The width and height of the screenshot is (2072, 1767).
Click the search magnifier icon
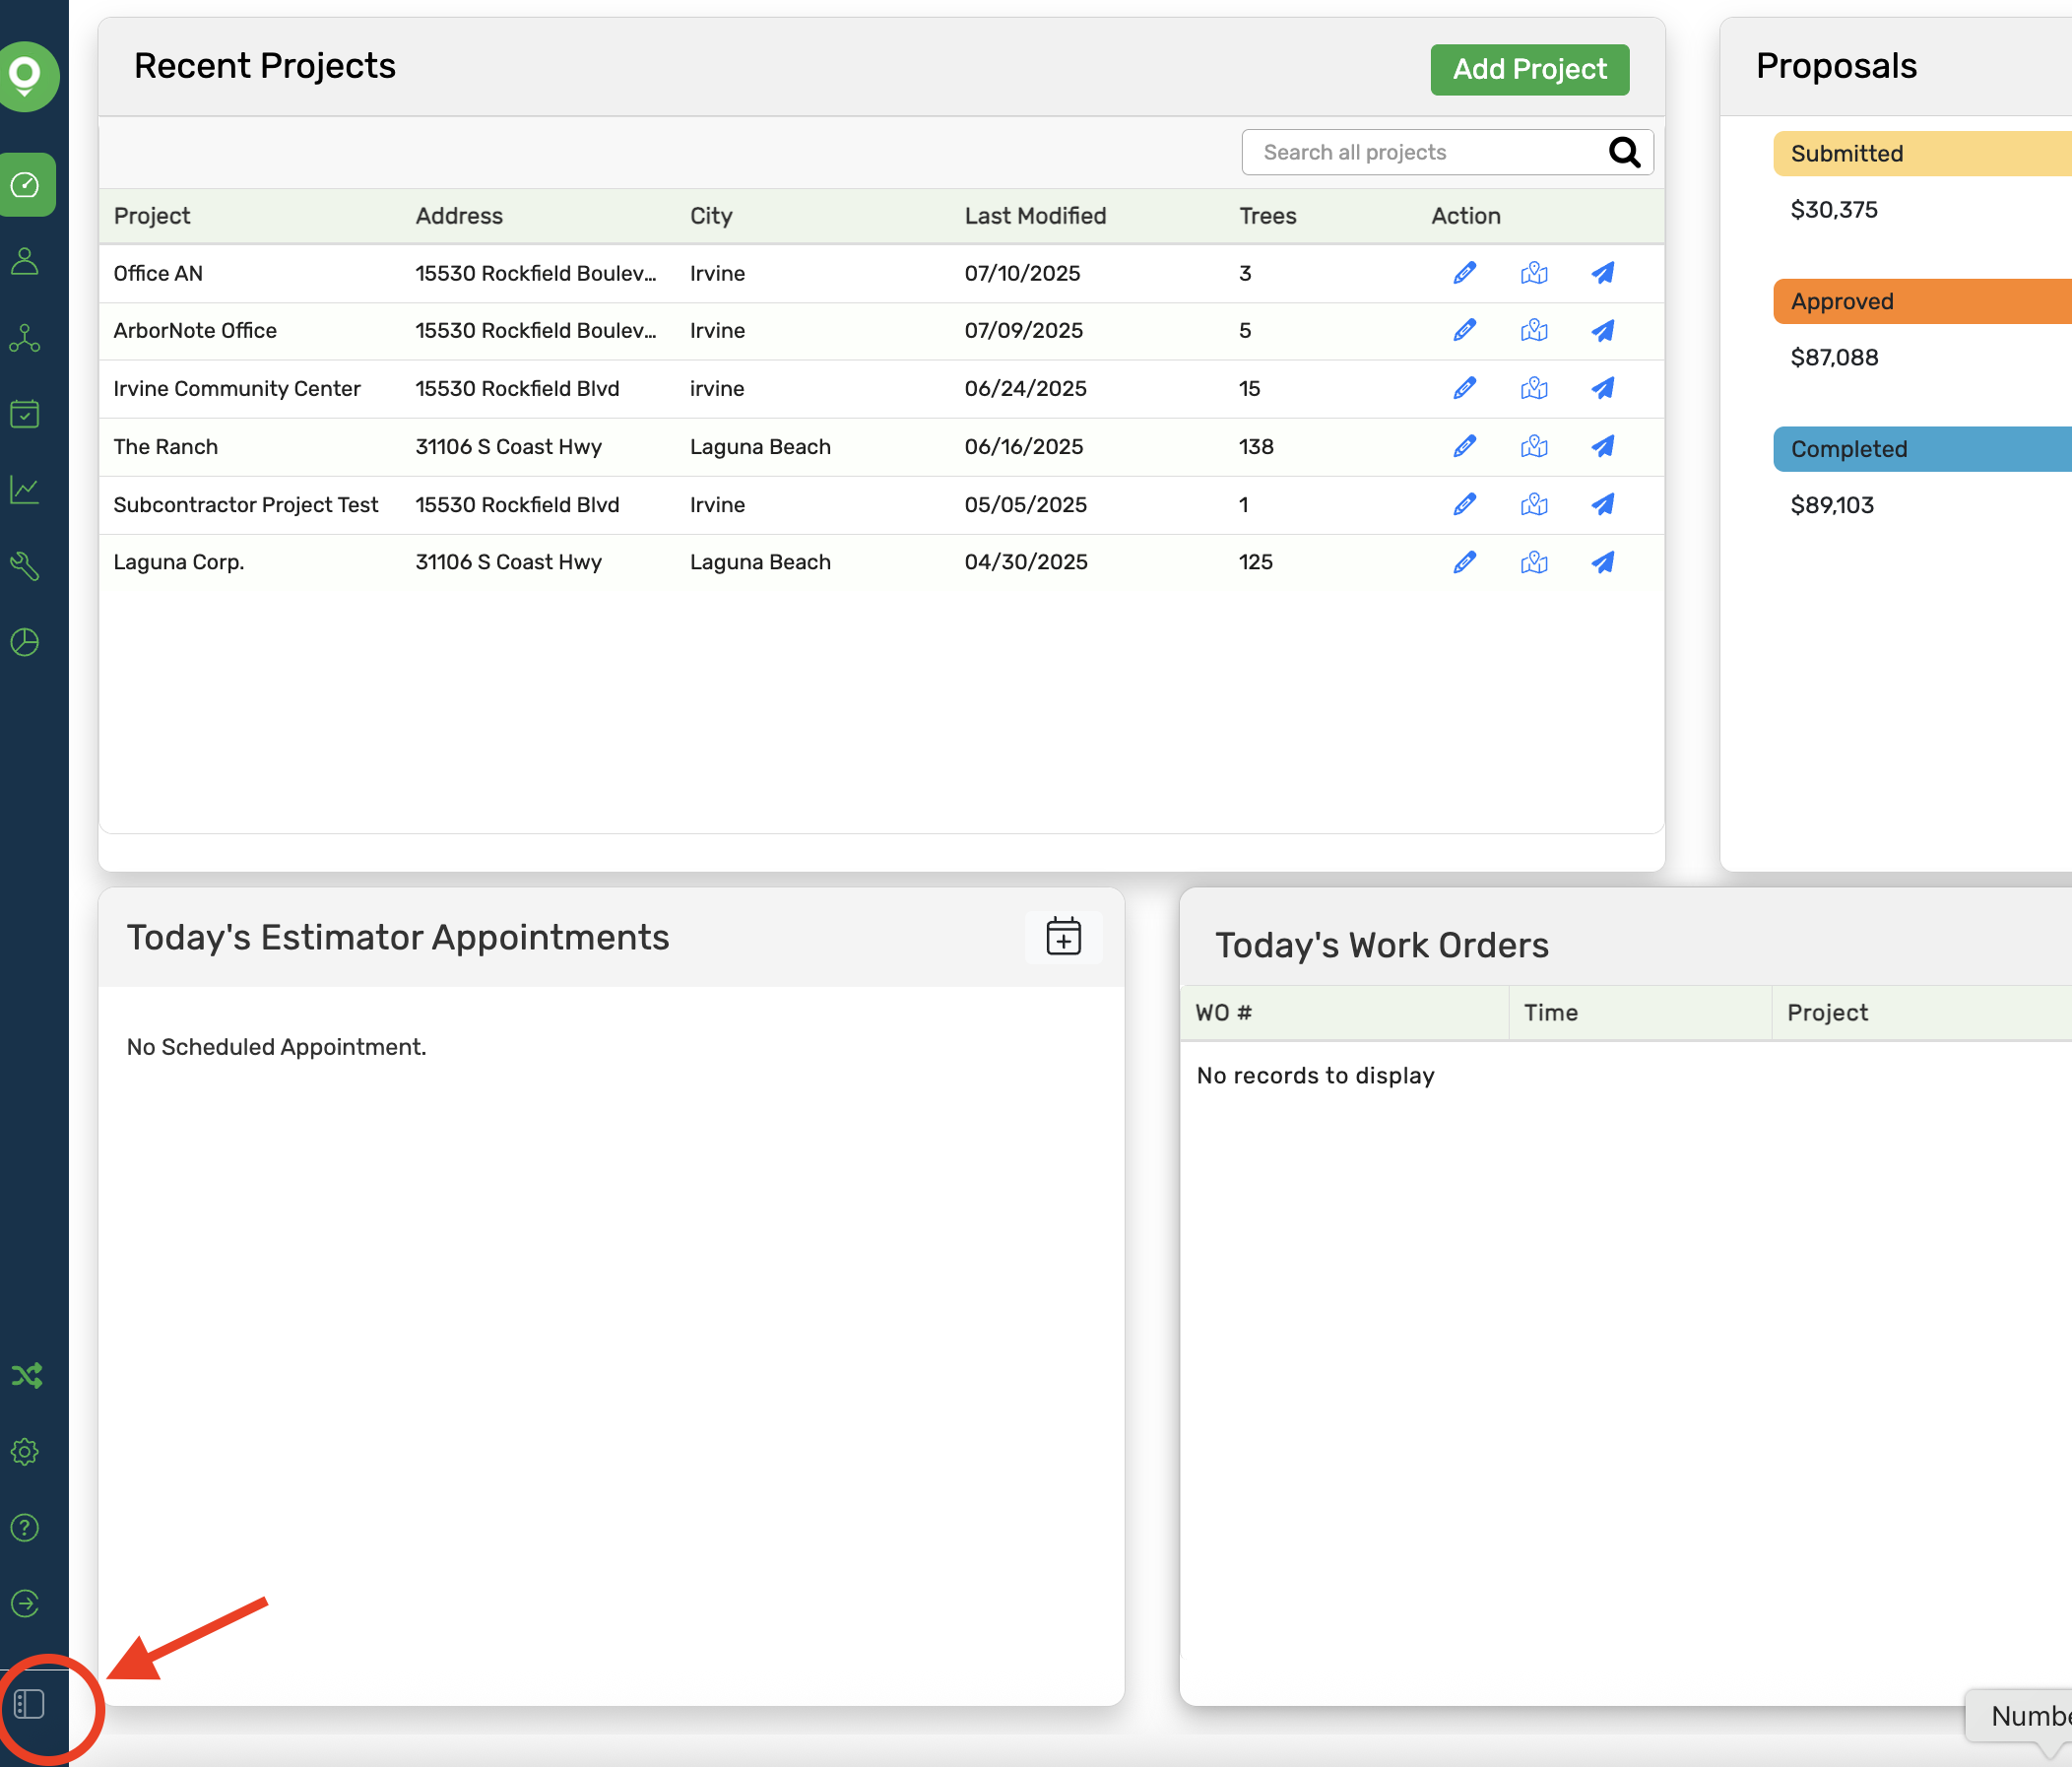point(1624,152)
